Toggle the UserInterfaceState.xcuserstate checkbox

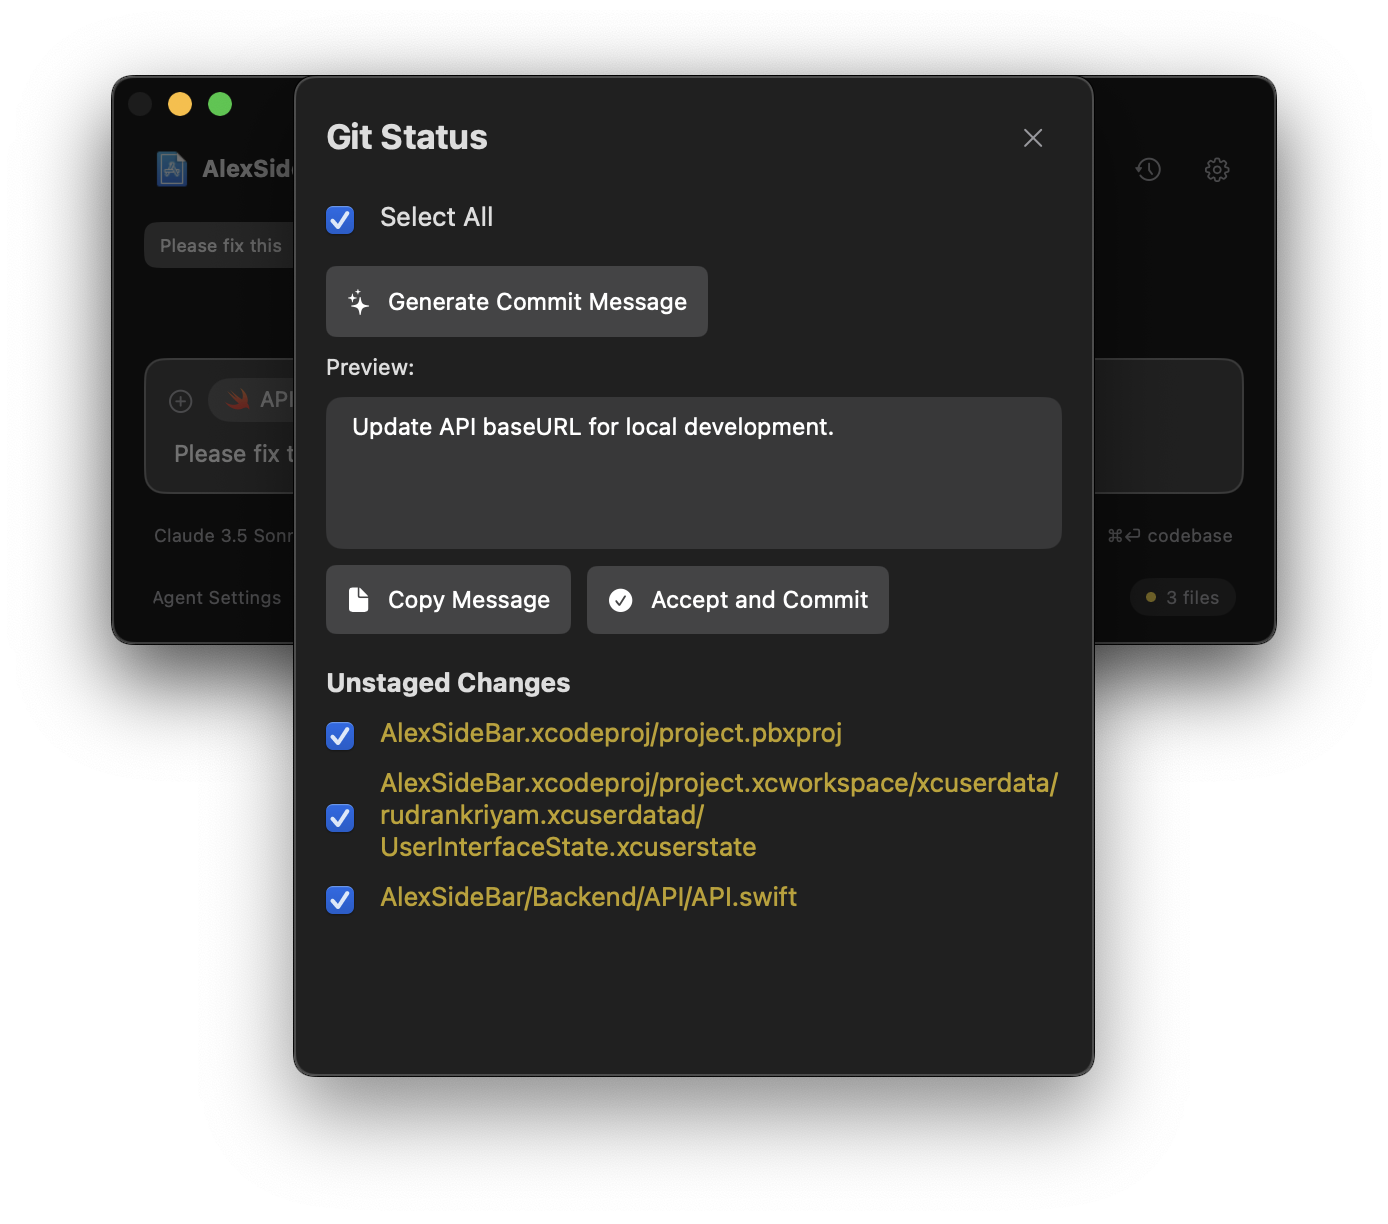point(340,817)
